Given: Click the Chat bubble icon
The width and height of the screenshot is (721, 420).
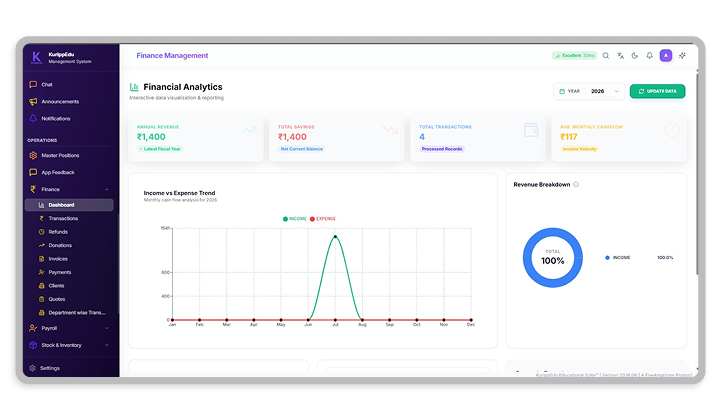Looking at the screenshot, I should pyautogui.click(x=33, y=85).
